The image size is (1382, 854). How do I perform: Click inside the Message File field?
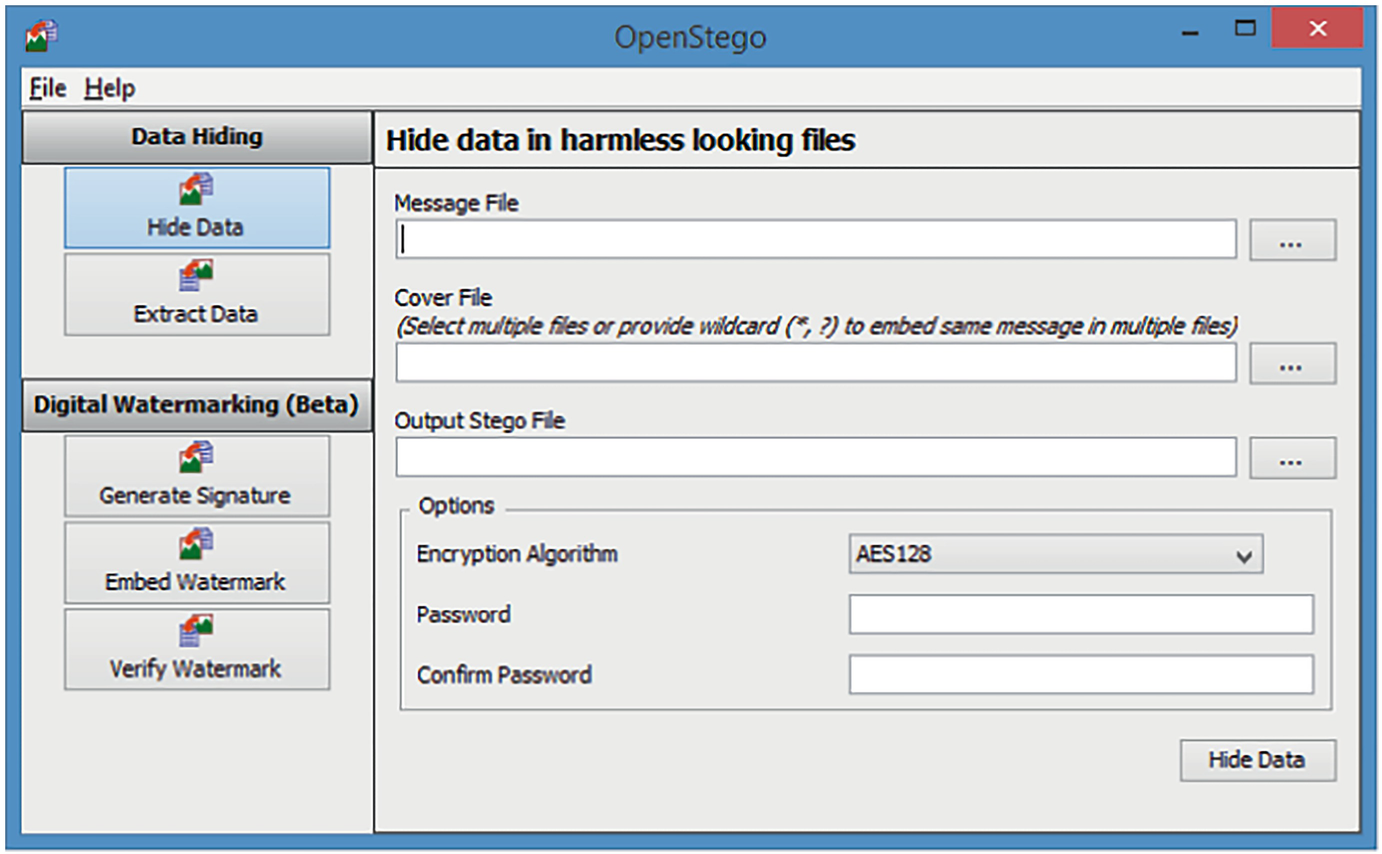815,239
